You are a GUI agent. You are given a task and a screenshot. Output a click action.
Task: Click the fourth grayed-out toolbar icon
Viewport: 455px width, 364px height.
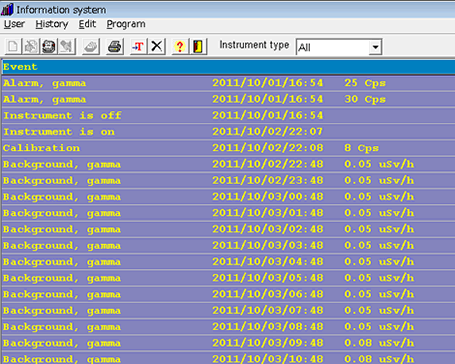click(67, 46)
